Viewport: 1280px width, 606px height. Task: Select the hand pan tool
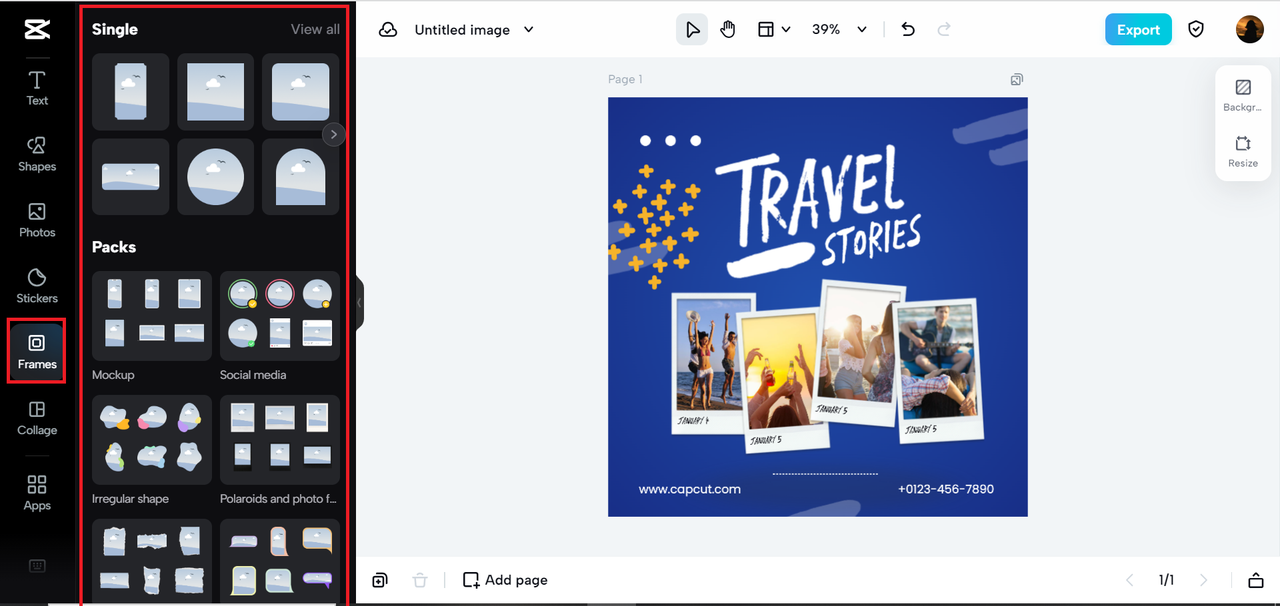click(728, 30)
